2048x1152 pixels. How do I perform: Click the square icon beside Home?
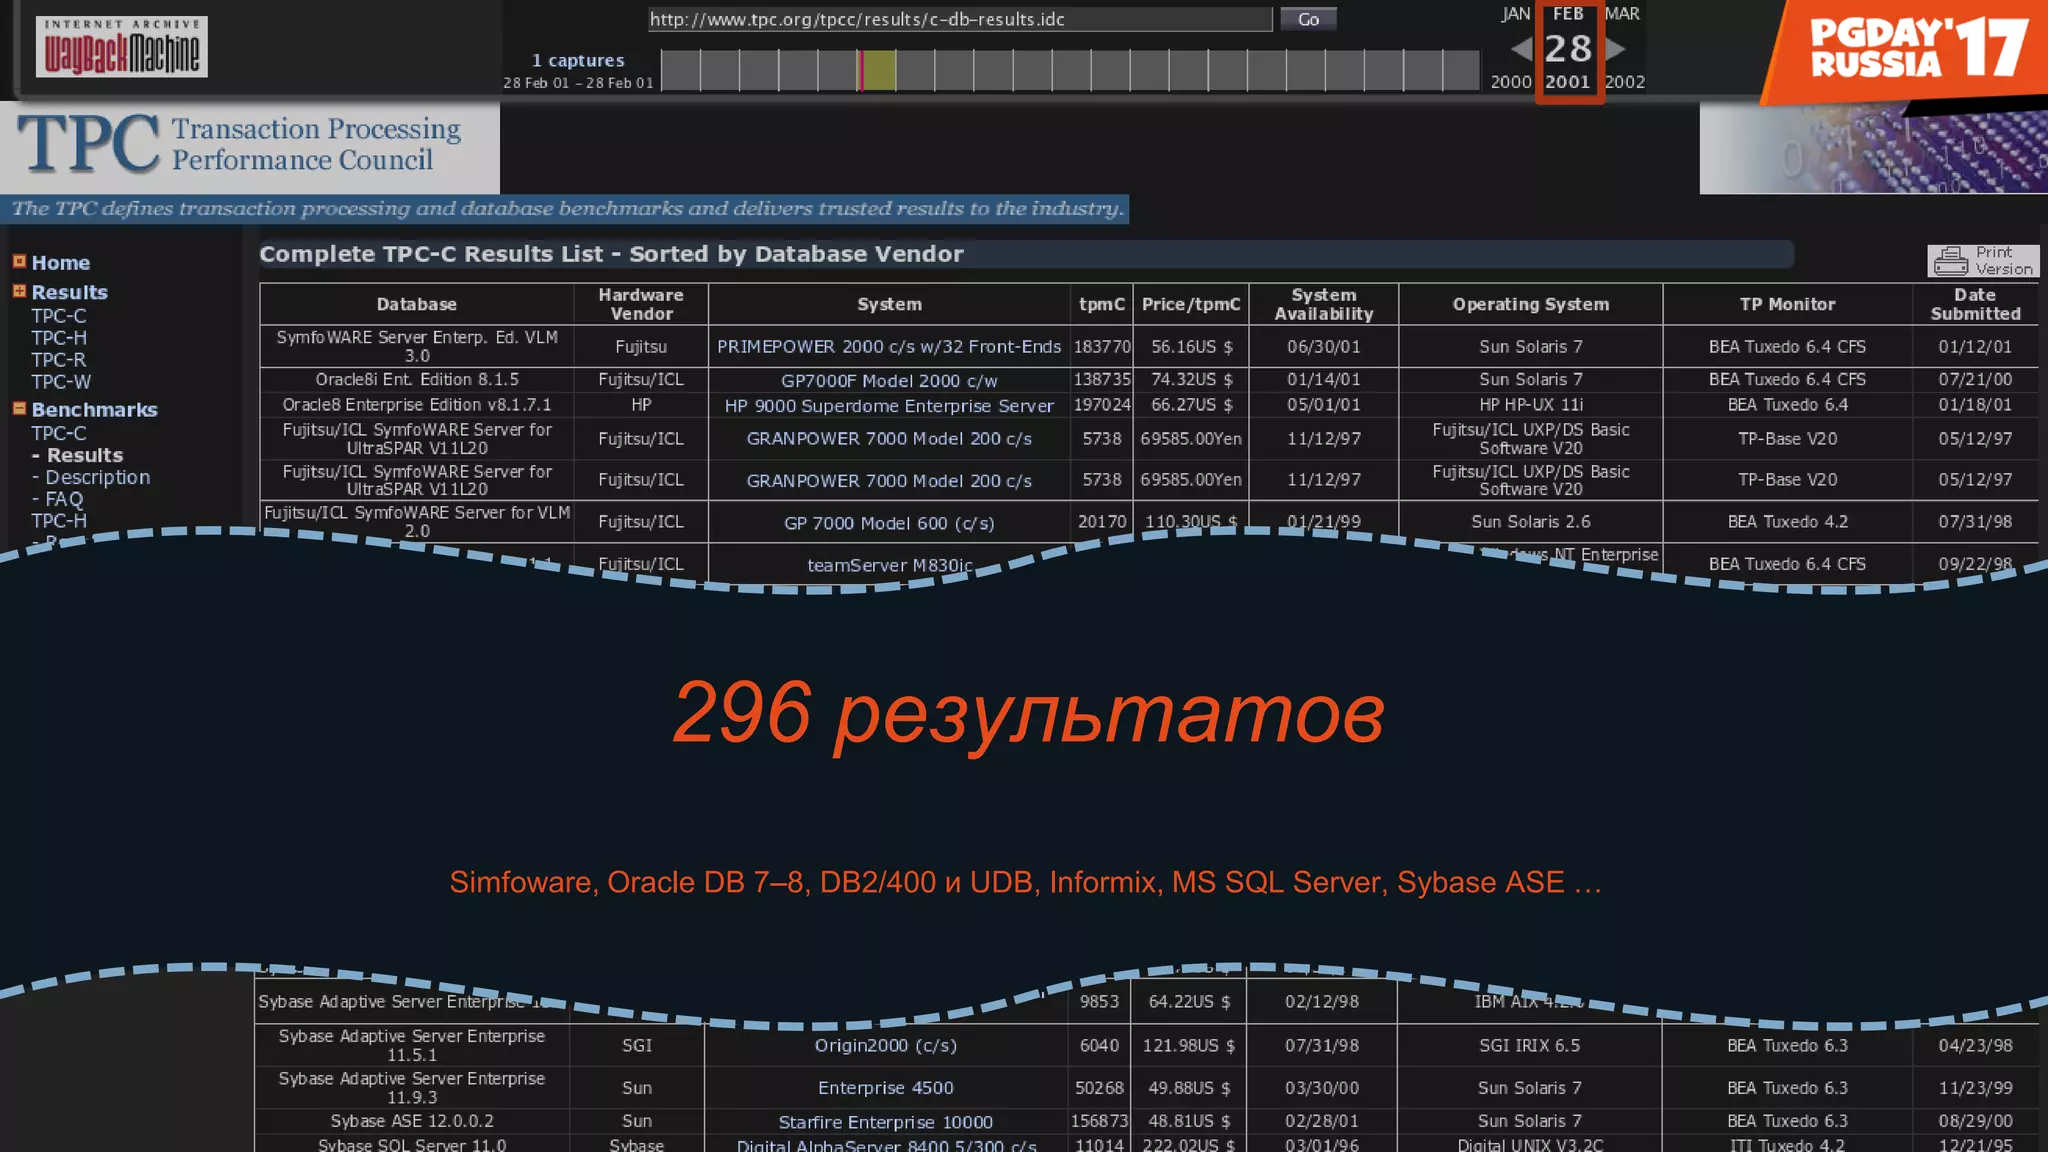click(x=19, y=262)
